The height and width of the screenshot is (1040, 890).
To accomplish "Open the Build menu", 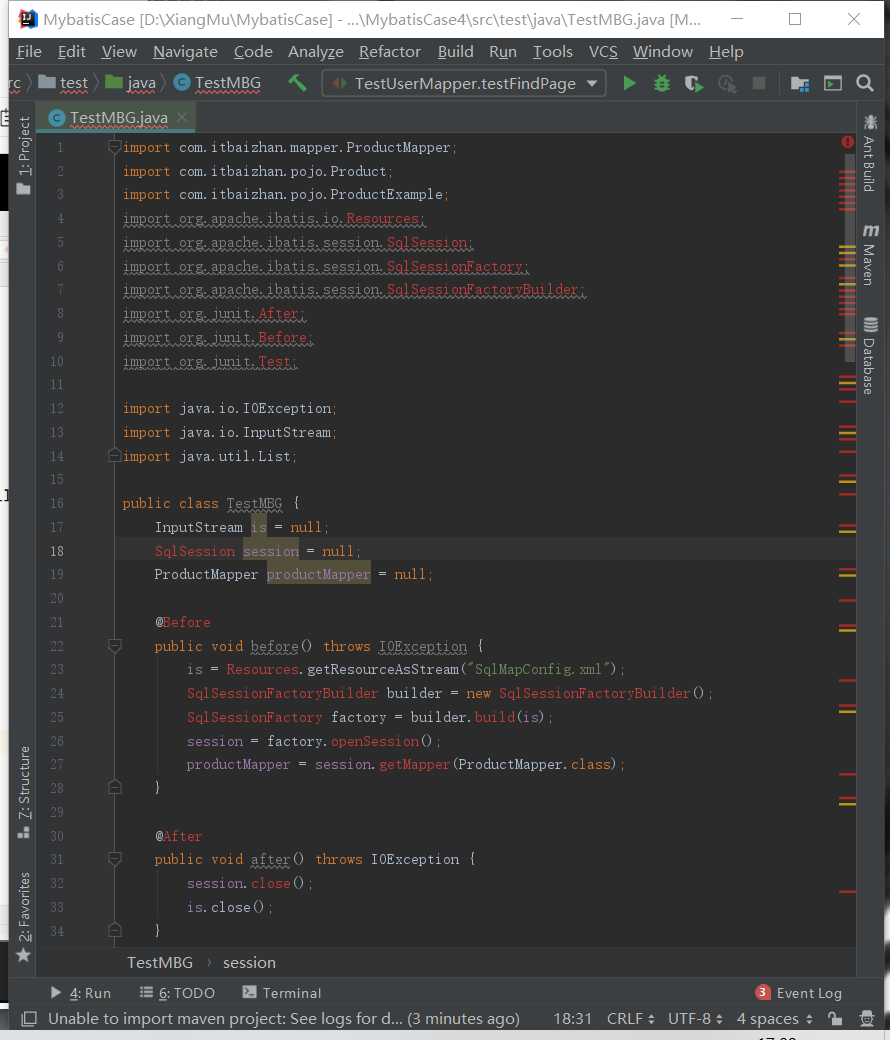I will click(455, 52).
